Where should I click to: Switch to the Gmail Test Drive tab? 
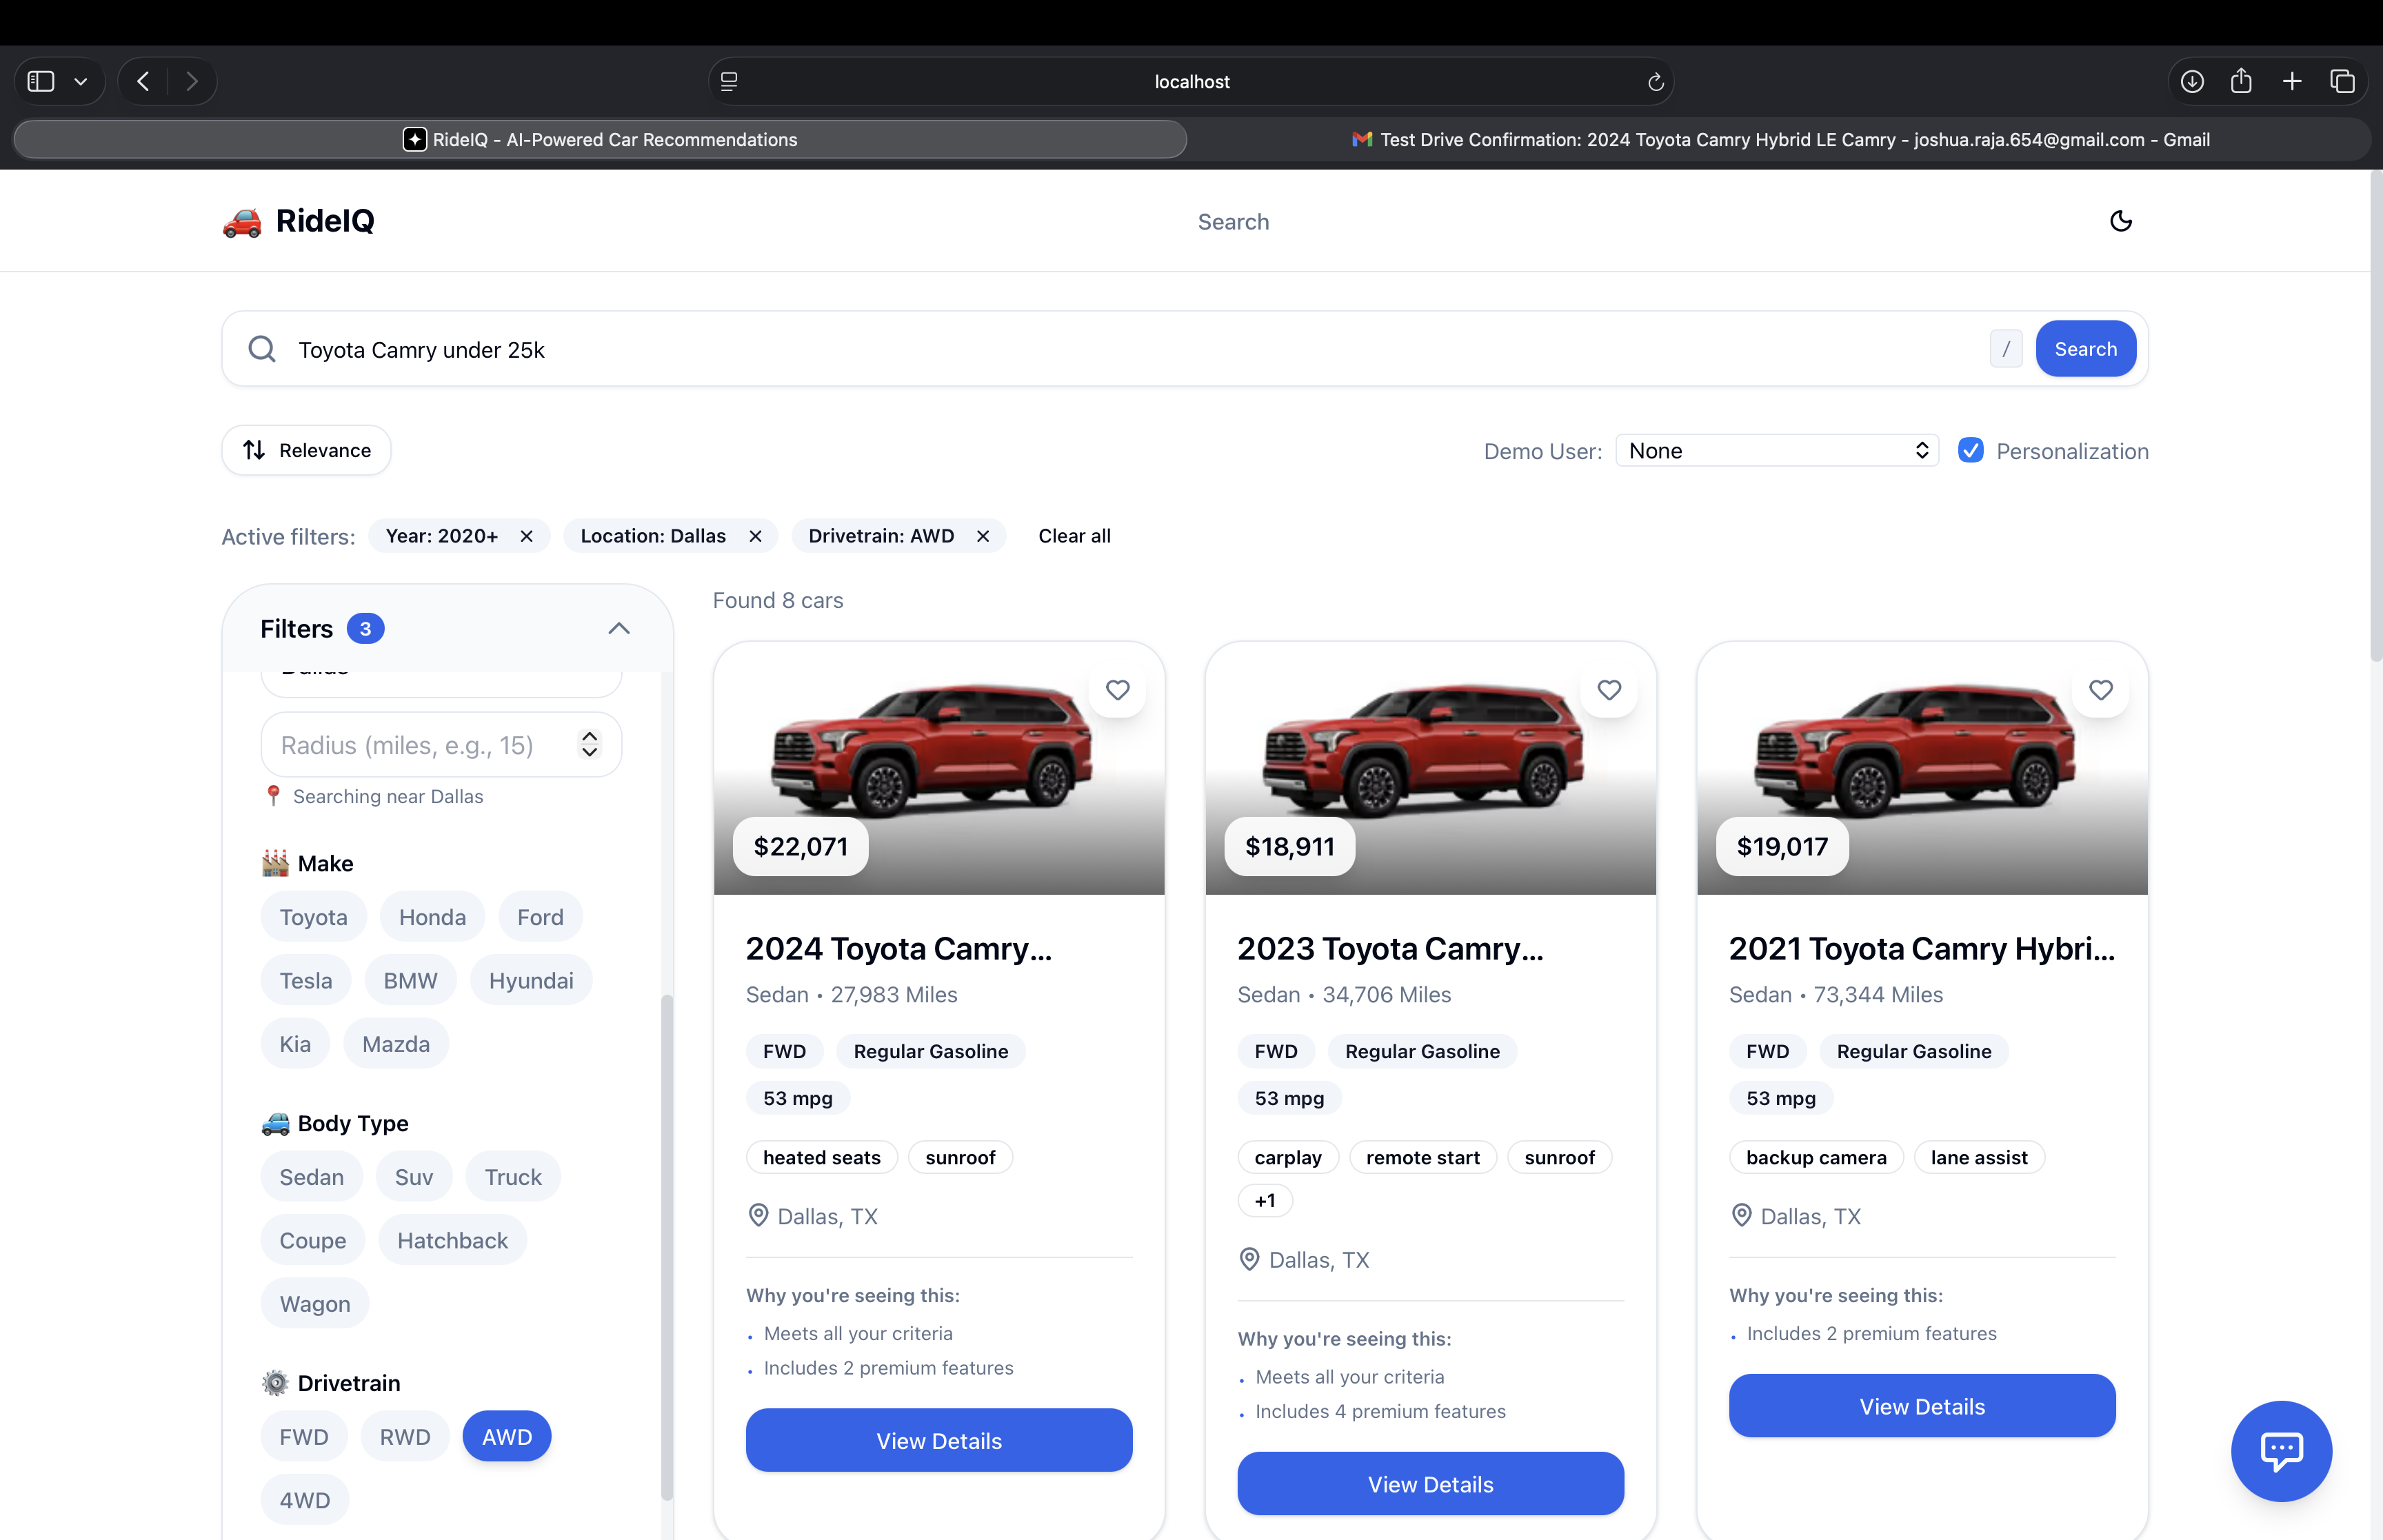point(1779,140)
